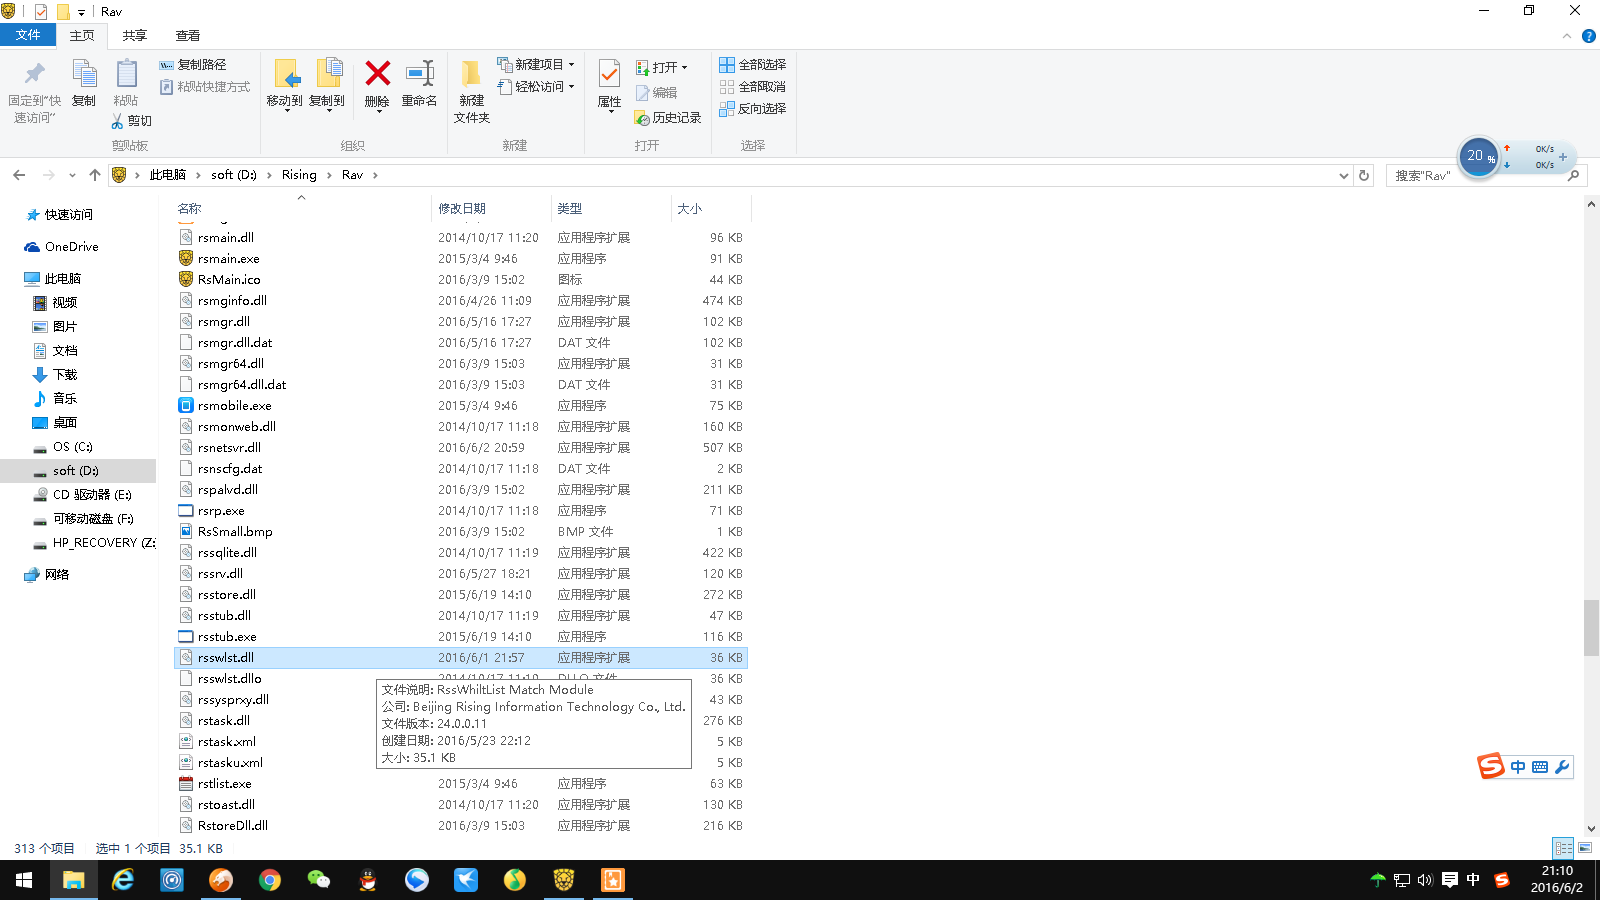Click the Pin to Quick access icon
1600x900 pixels.
pyautogui.click(x=35, y=74)
